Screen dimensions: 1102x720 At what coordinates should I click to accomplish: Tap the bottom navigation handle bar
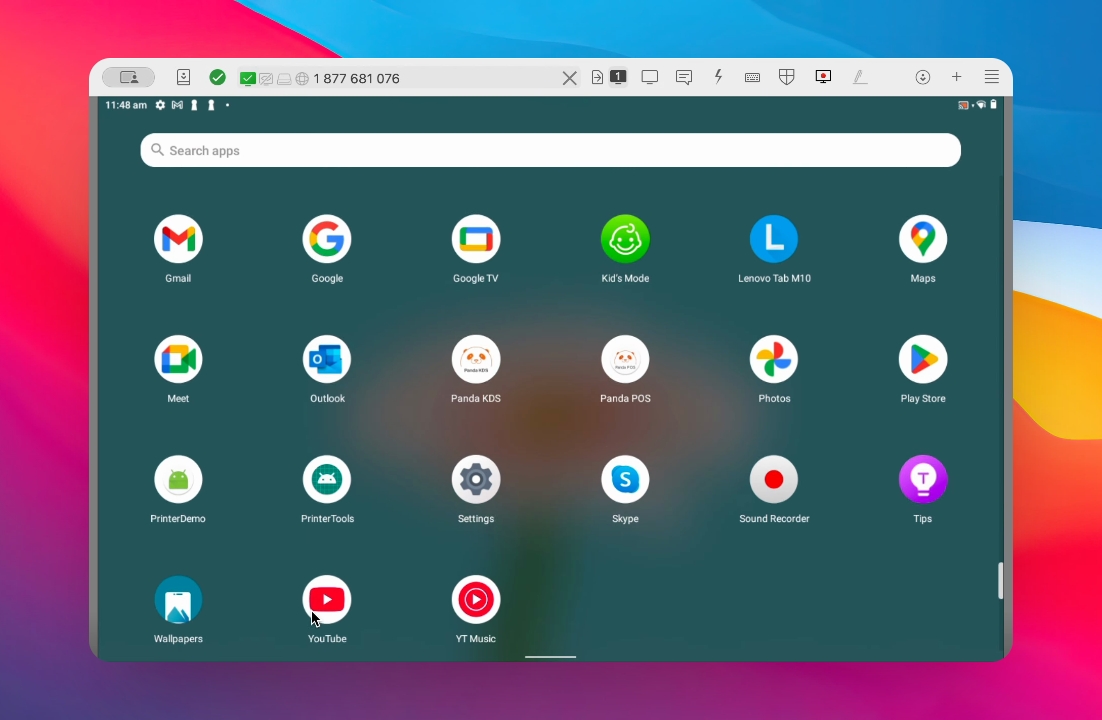pos(550,657)
